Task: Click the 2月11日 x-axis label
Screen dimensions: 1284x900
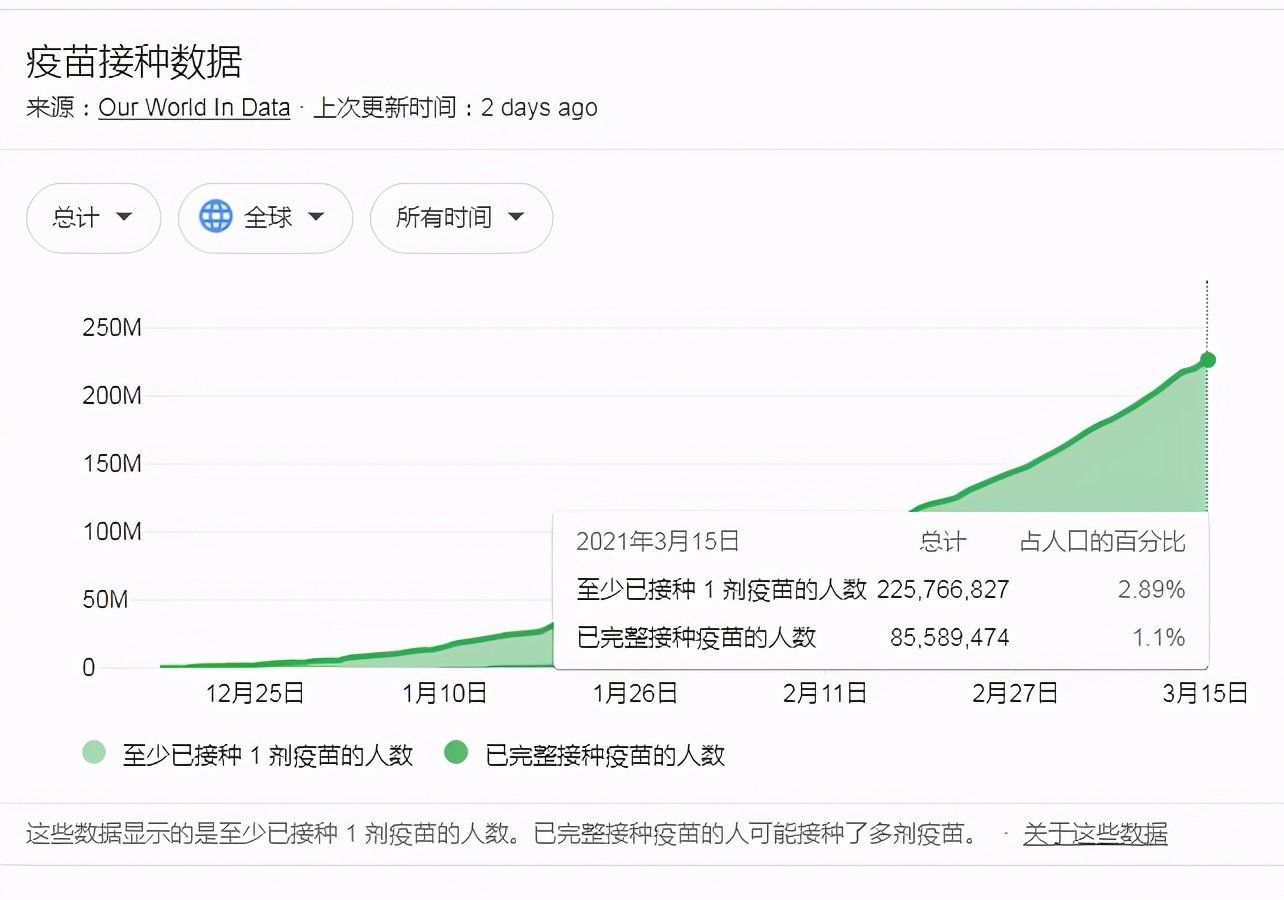Action: point(825,693)
